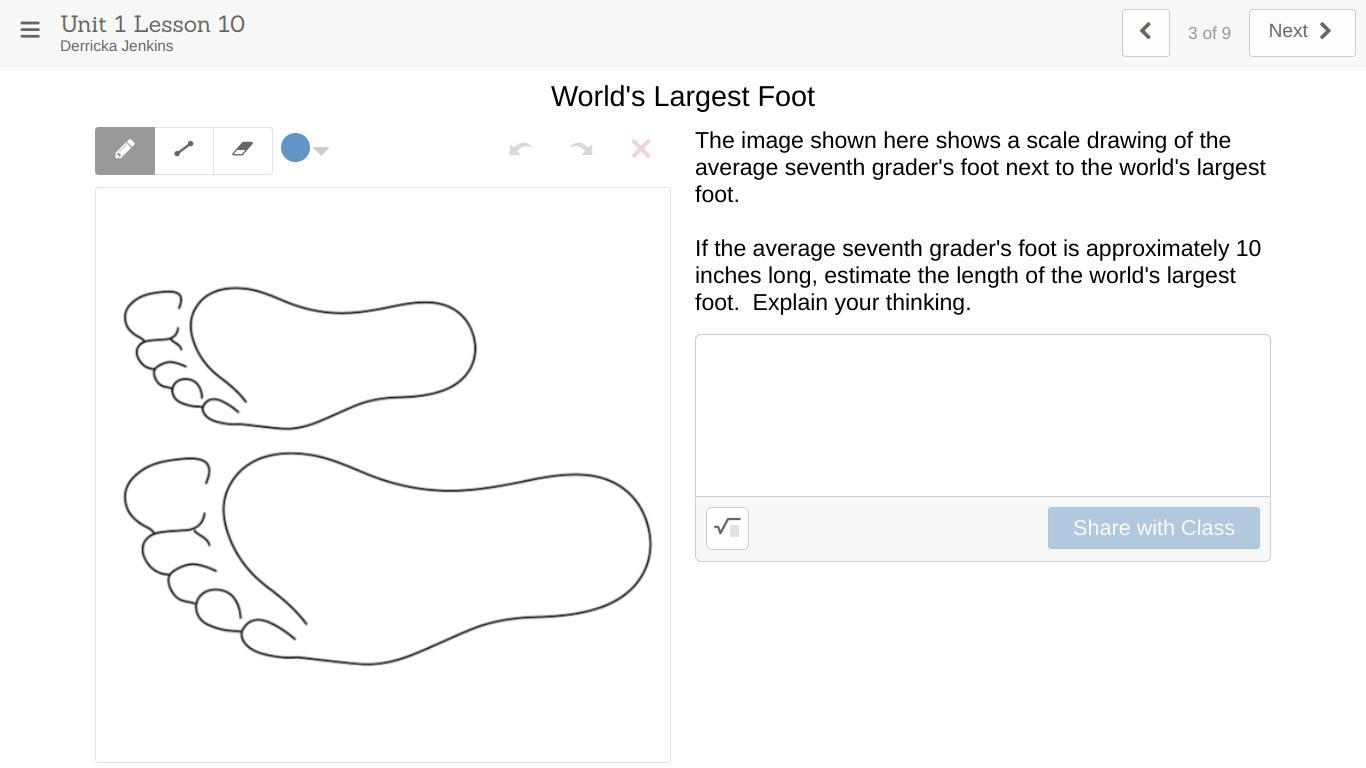Image resolution: width=1366 pixels, height=768 pixels.
Task: Click Share with Class
Action: [x=1153, y=528]
